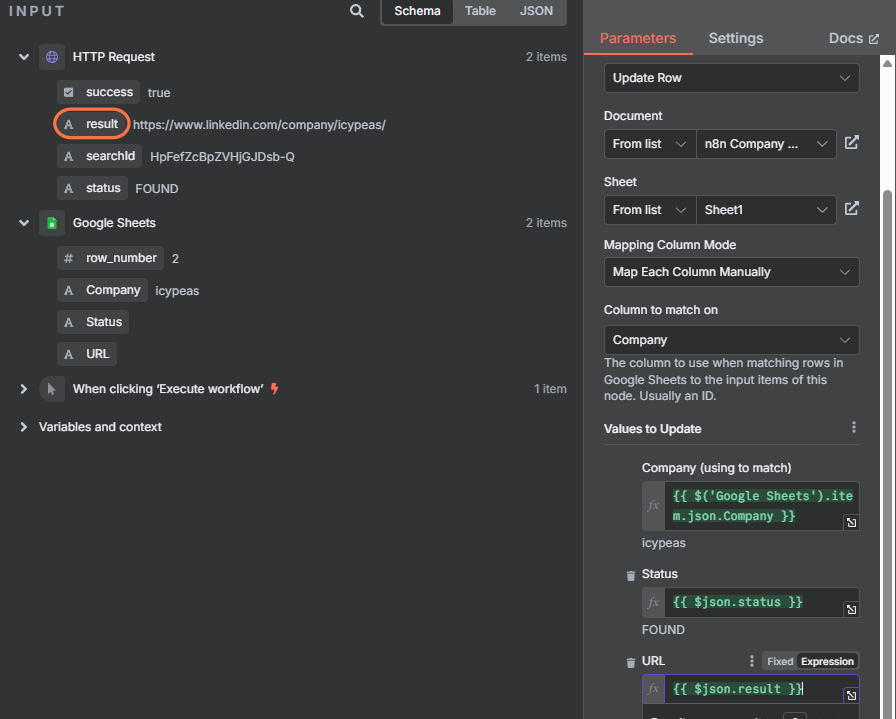Click the success boolean type icon
The height and width of the screenshot is (719, 896).
(69, 93)
